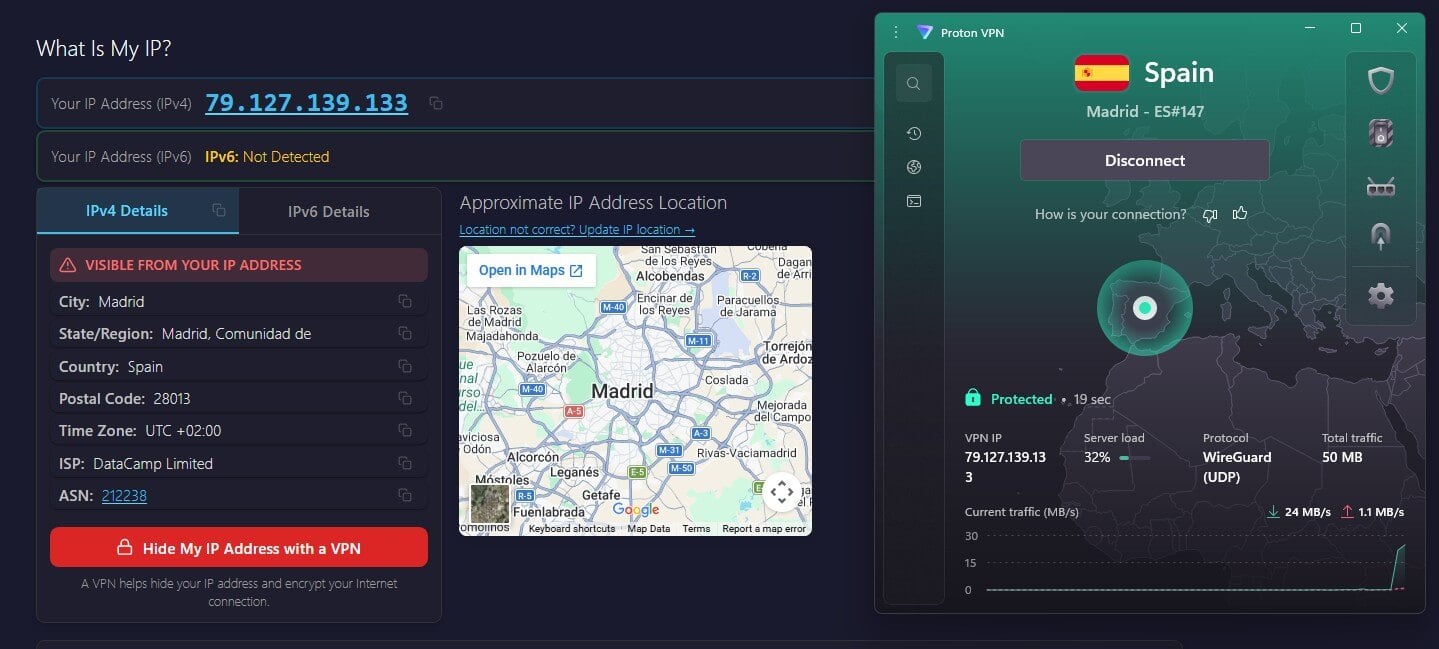Rate the connection with thumbs up
The height and width of the screenshot is (649, 1439).
(1240, 213)
